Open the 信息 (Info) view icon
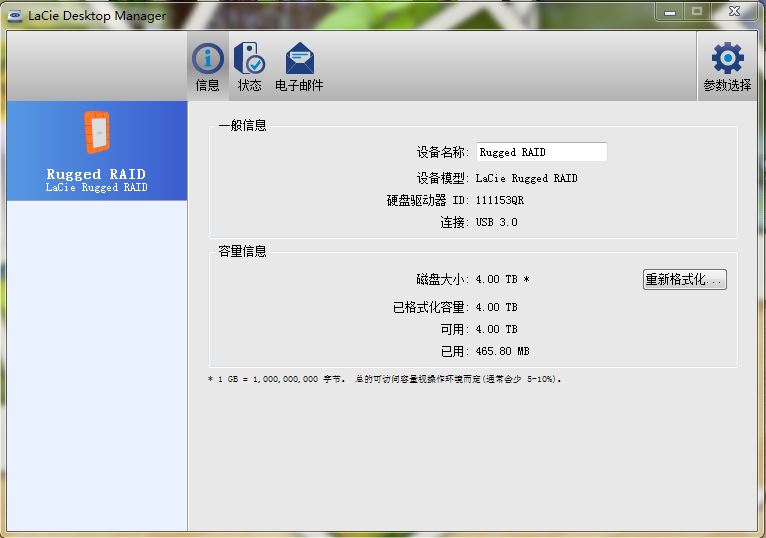The height and width of the screenshot is (538, 766). coord(208,60)
